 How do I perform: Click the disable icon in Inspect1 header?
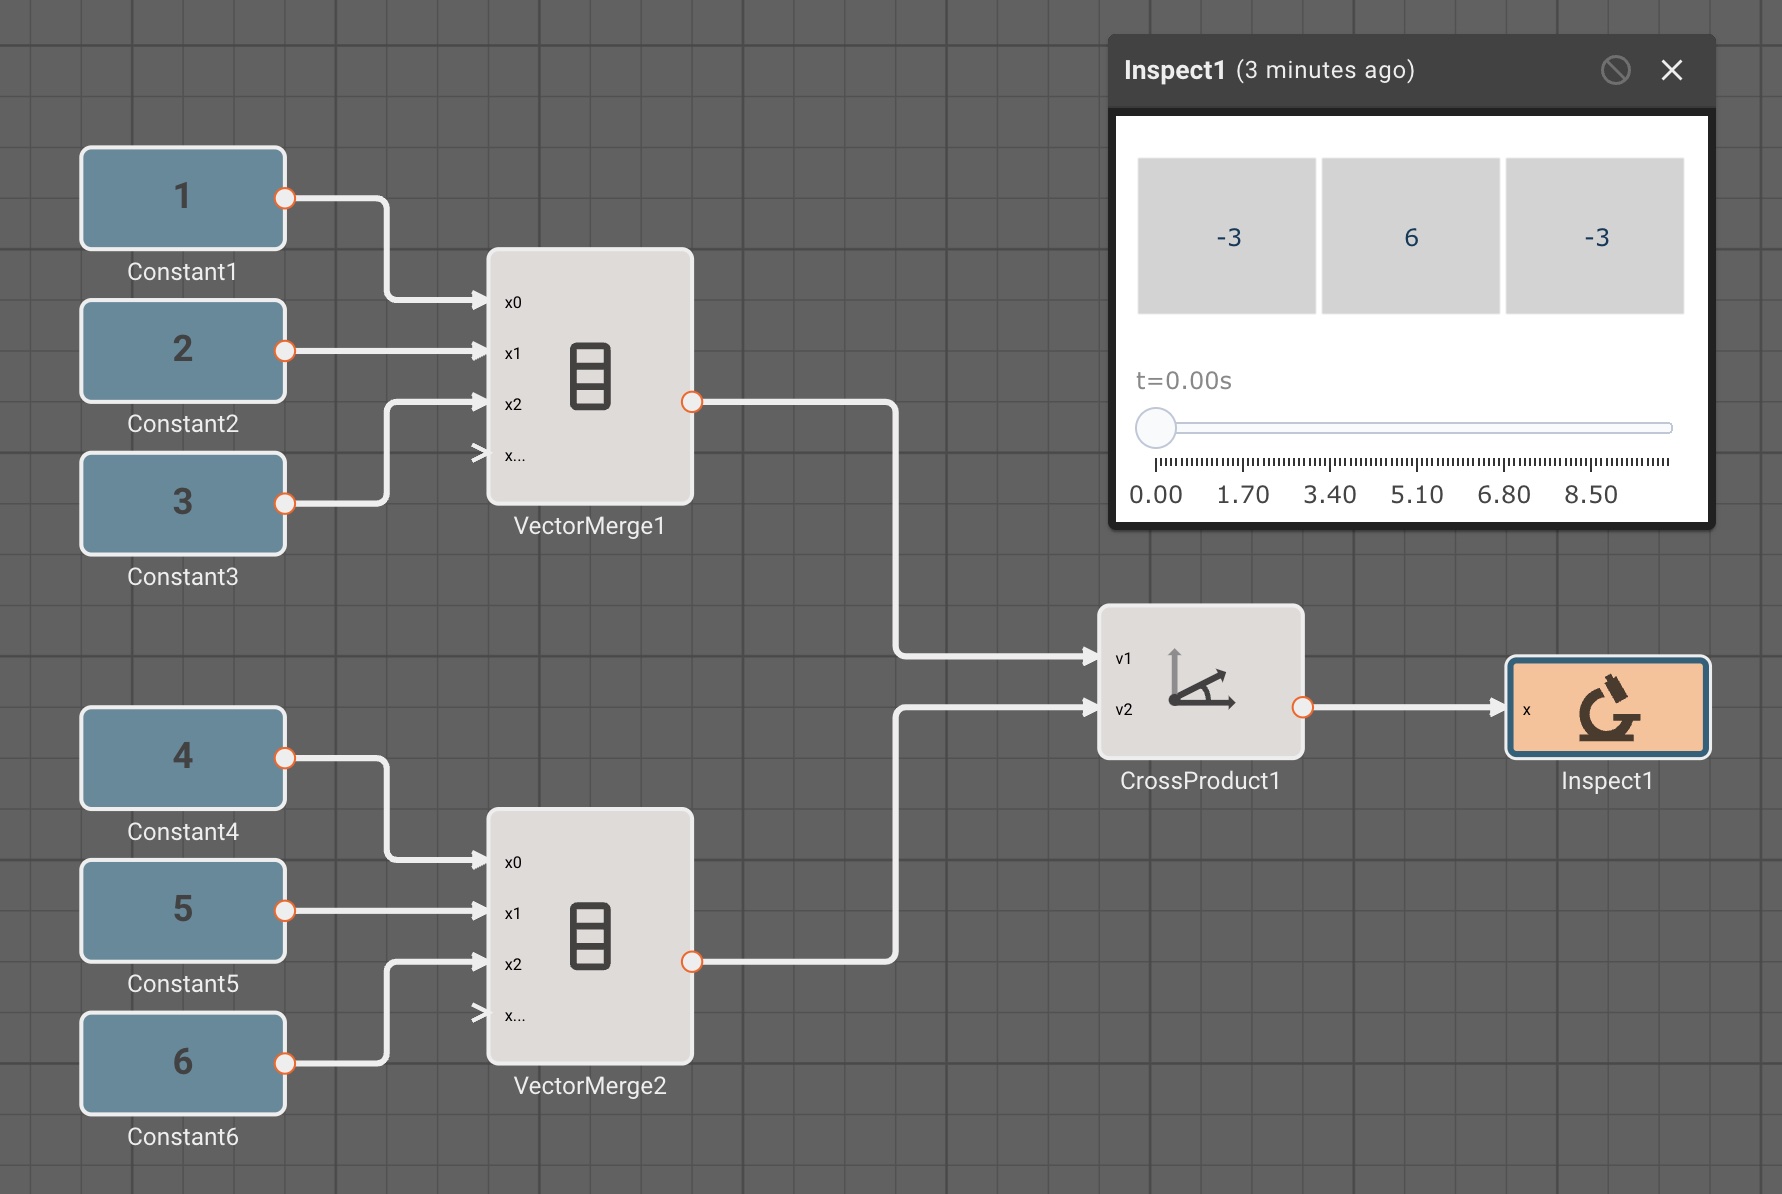[x=1615, y=70]
